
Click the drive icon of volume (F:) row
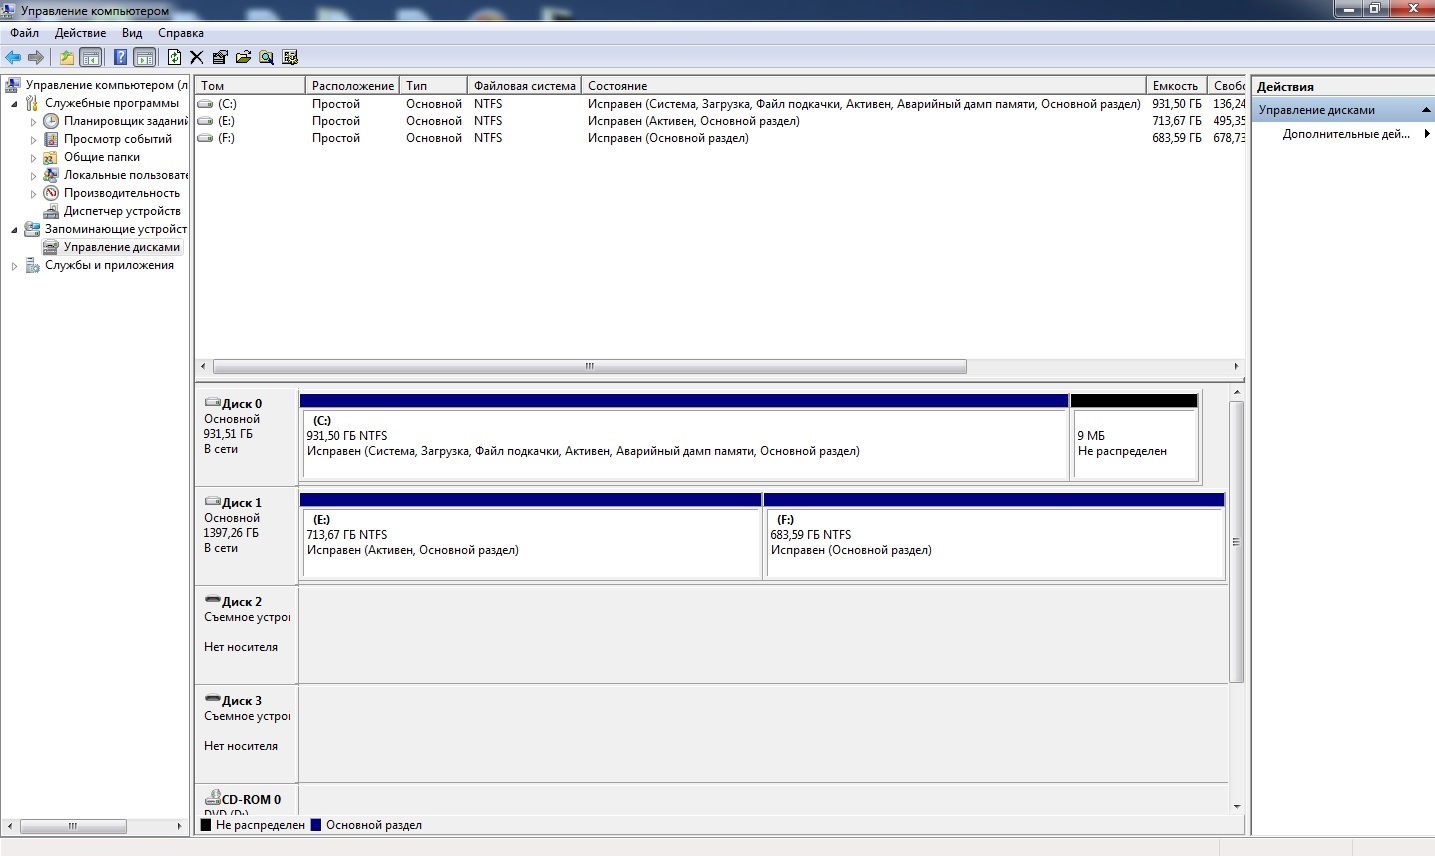pos(205,138)
